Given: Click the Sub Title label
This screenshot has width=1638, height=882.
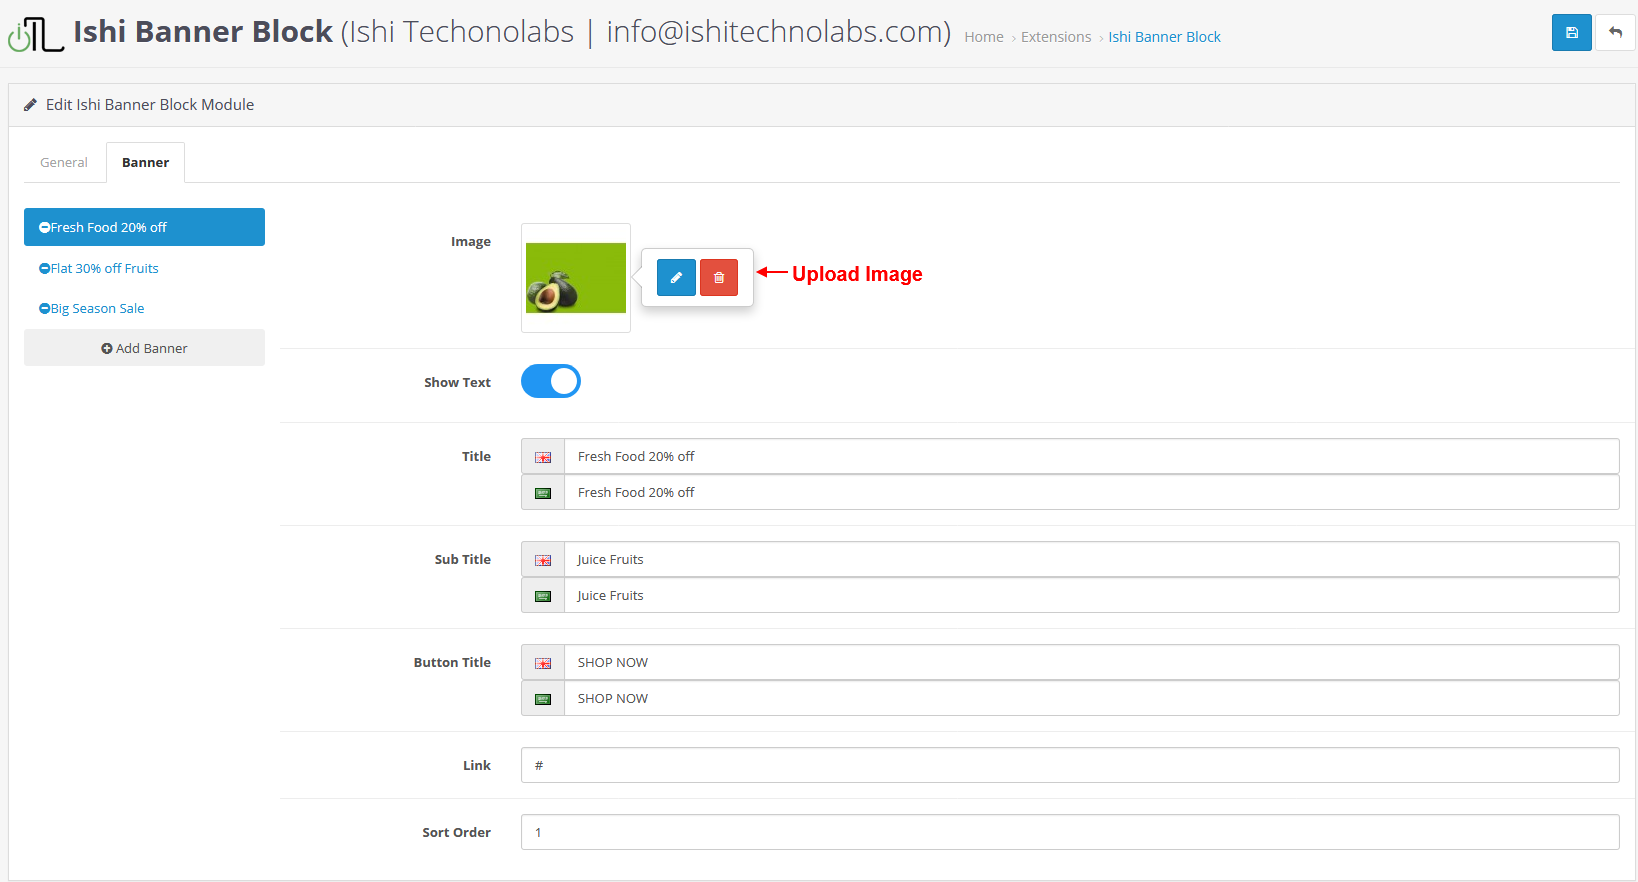Looking at the screenshot, I should 463,559.
